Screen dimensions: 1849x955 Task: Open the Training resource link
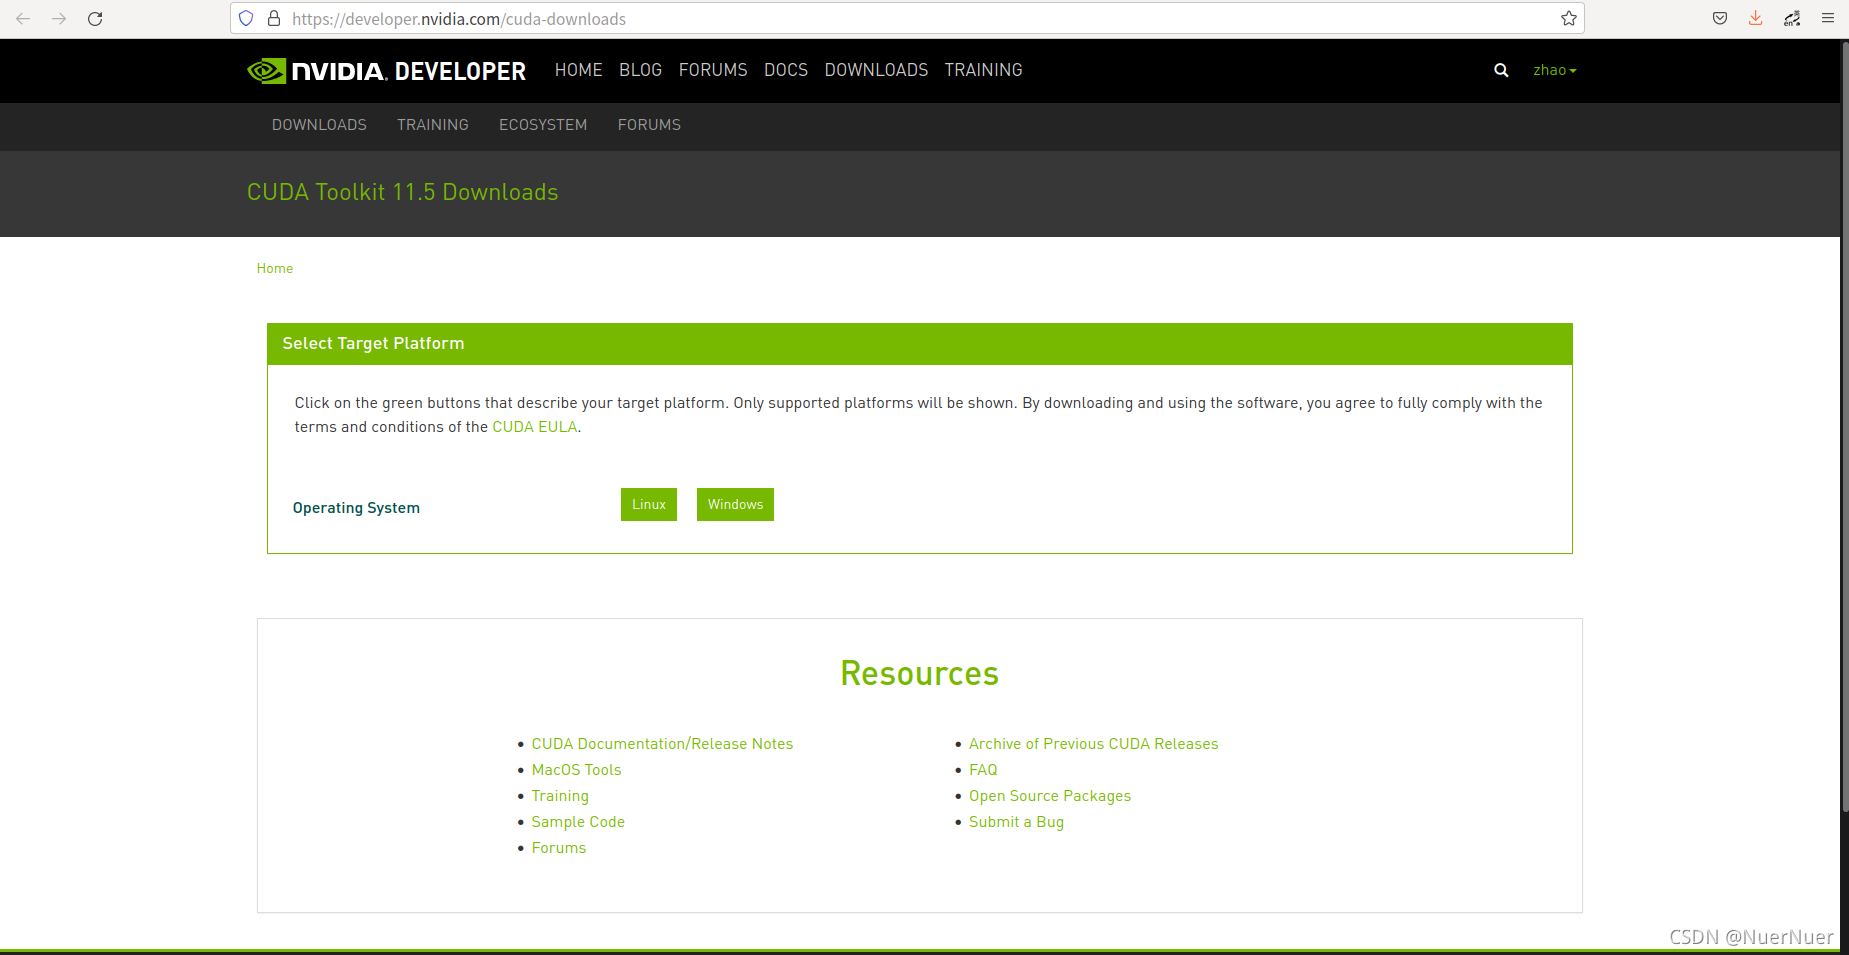coord(560,796)
